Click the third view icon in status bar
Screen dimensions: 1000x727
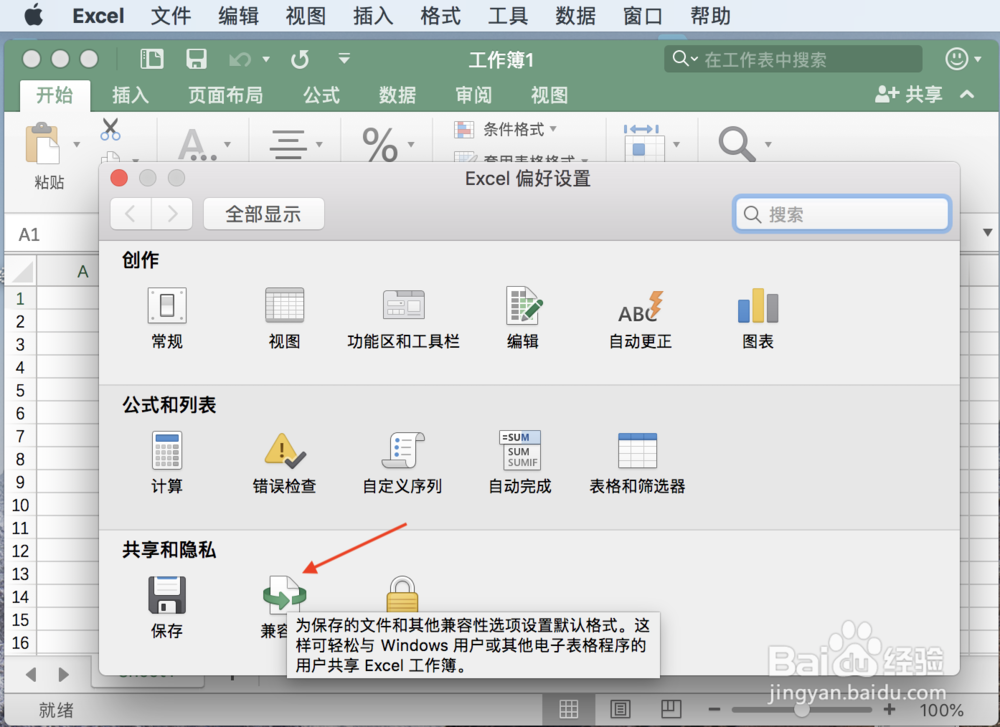click(x=671, y=709)
